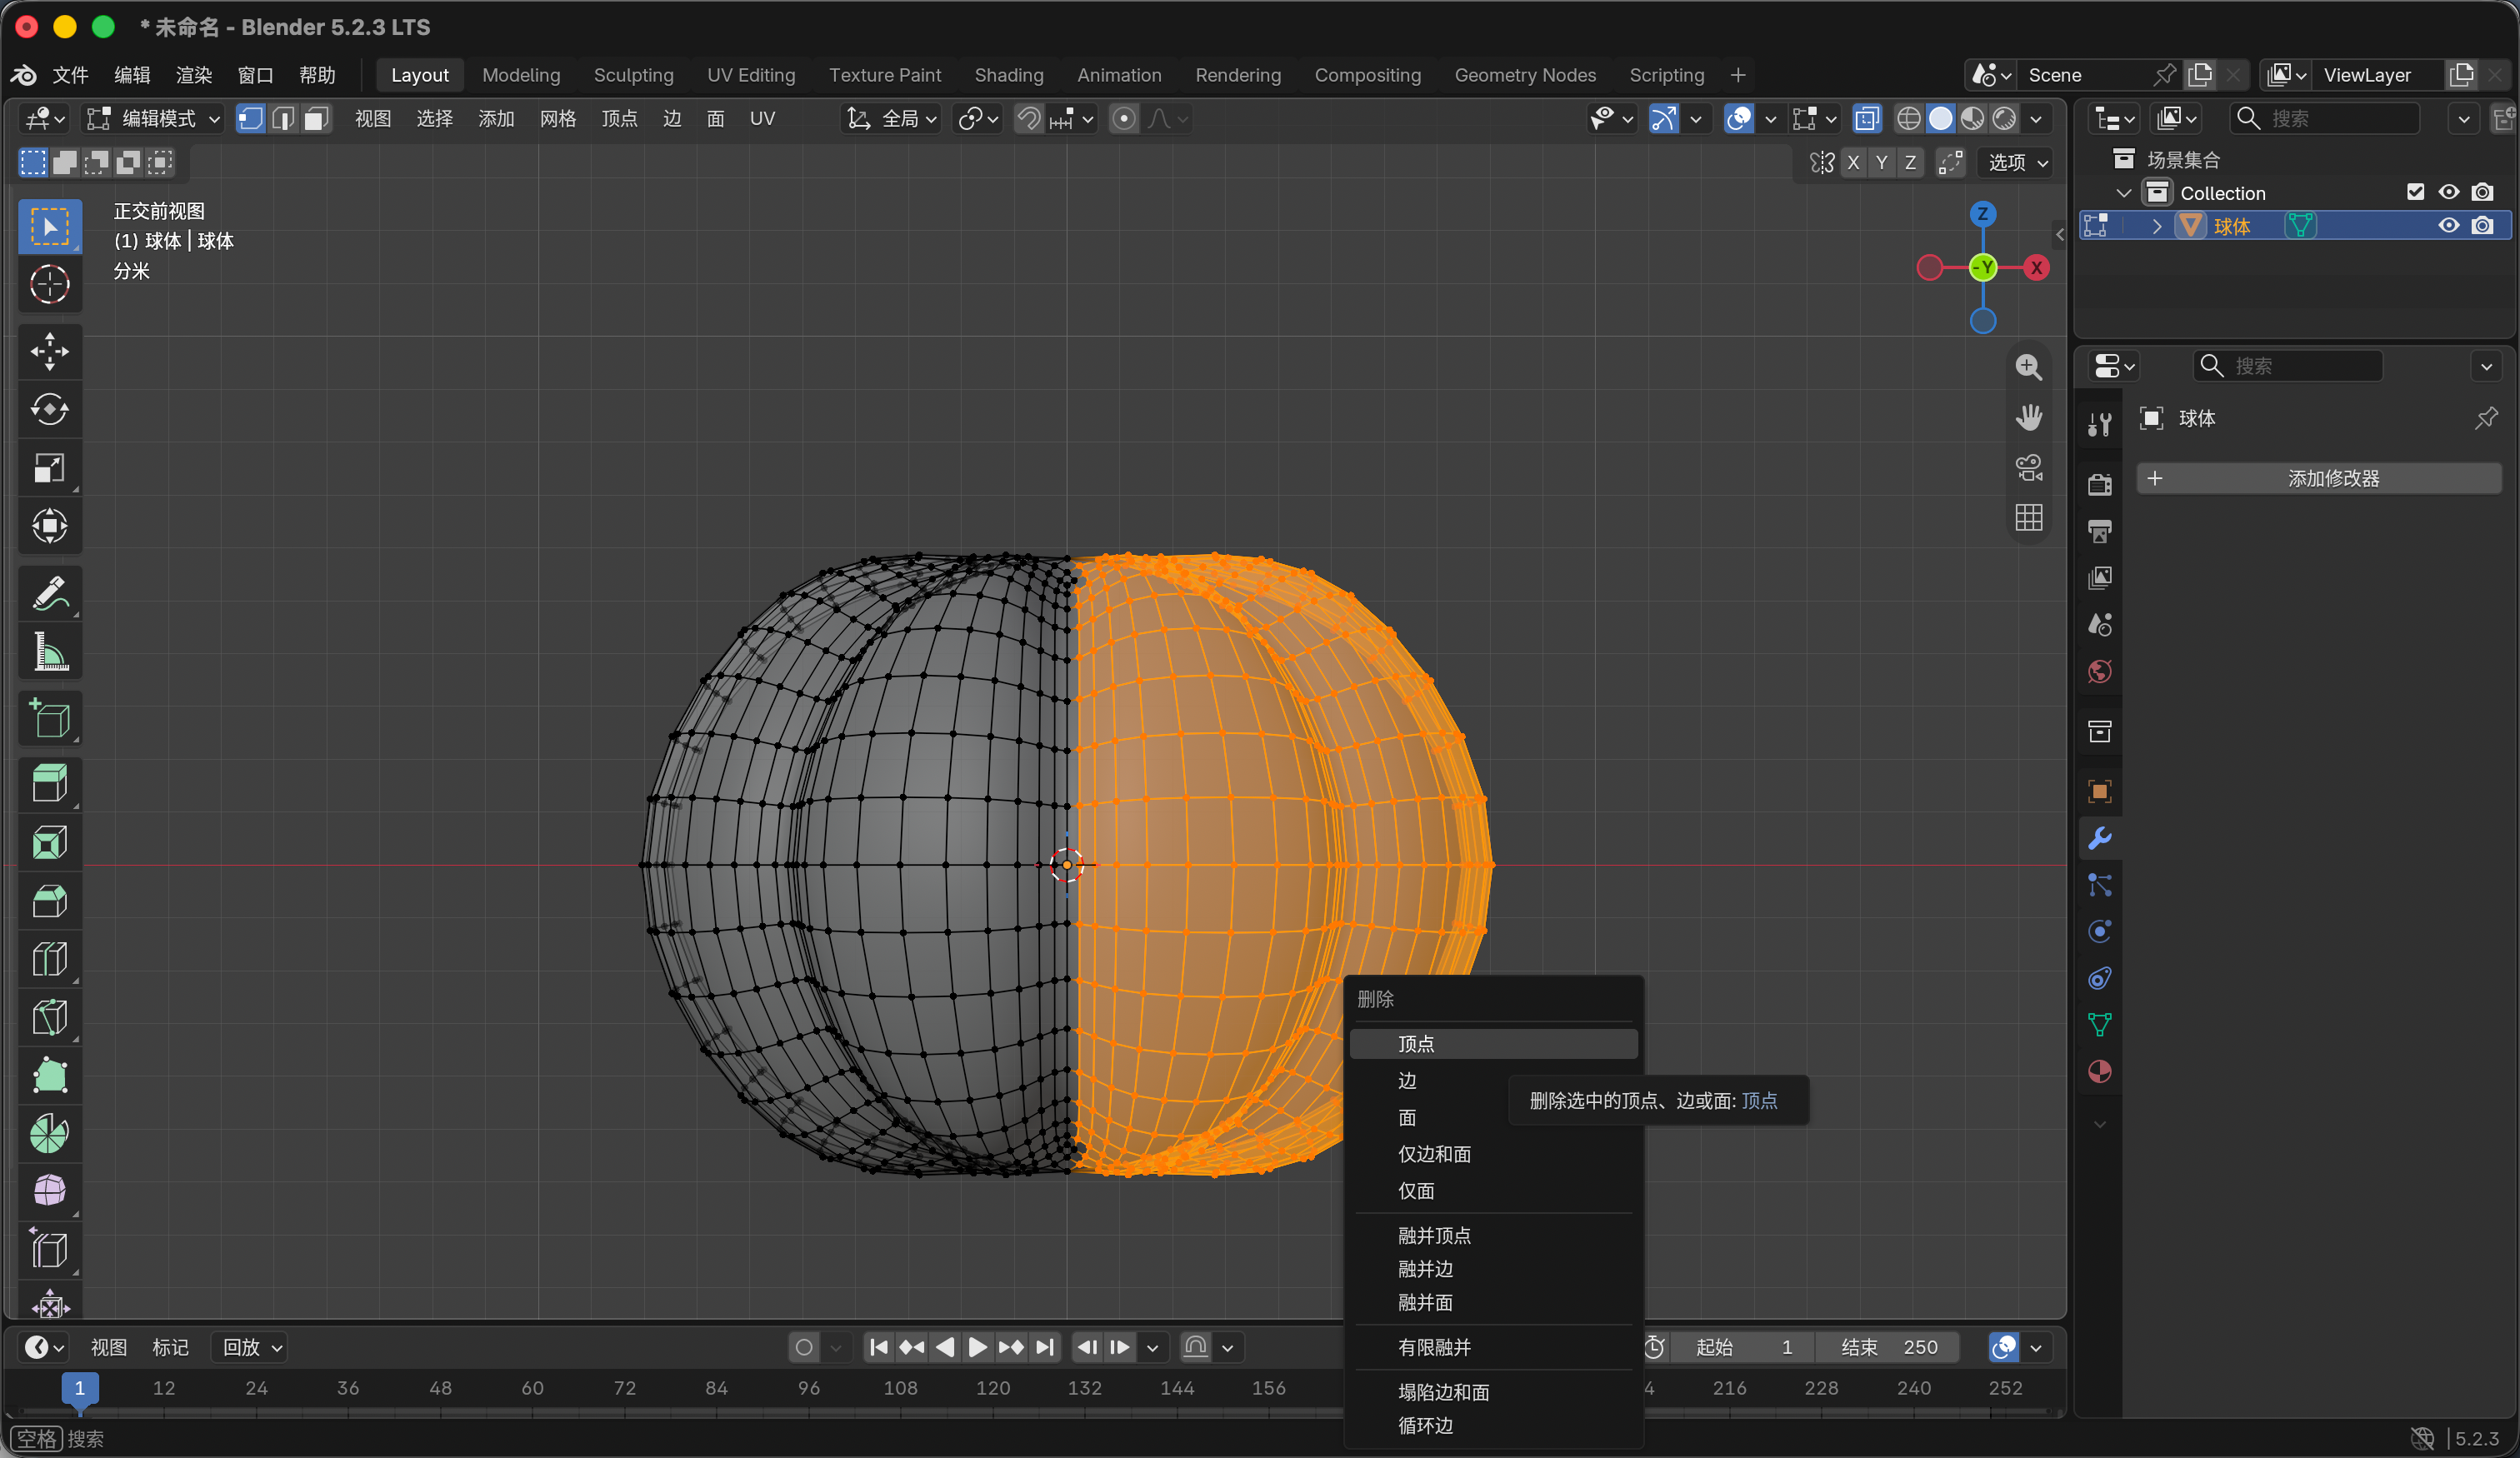2520x1458 pixels.
Task: Choose 顶点 in the delete menu
Action: pos(1493,1043)
